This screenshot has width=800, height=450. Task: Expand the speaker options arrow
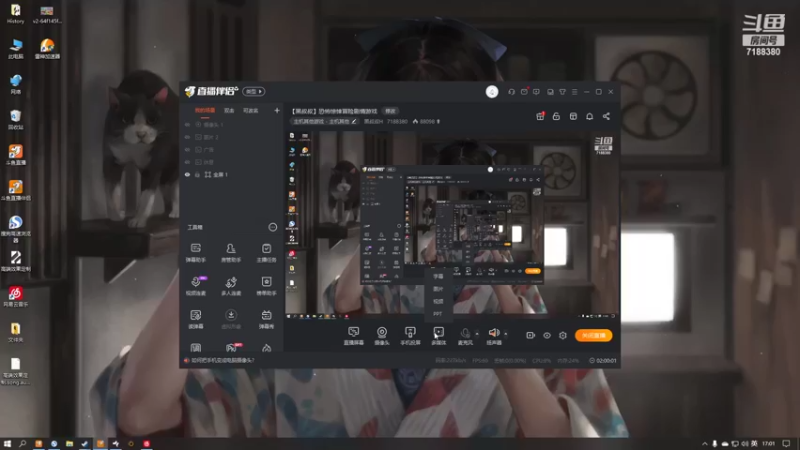pyautogui.click(x=506, y=334)
